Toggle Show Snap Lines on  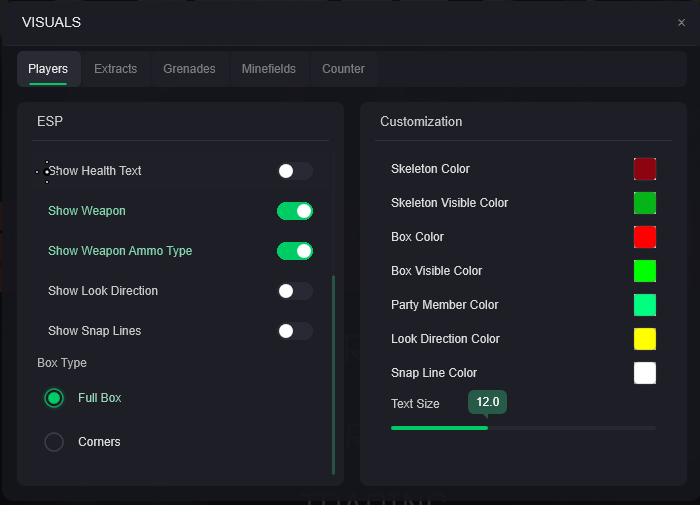[295, 331]
